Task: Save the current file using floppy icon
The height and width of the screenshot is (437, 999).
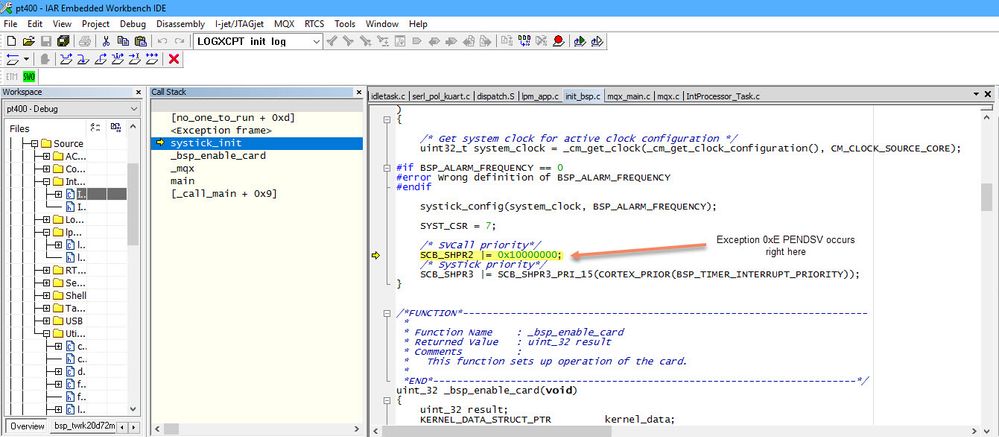Action: pyautogui.click(x=46, y=41)
